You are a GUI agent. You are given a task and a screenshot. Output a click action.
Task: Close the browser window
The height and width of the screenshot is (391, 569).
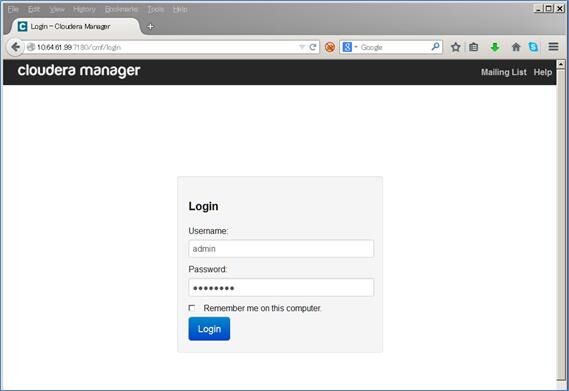[560, 8]
